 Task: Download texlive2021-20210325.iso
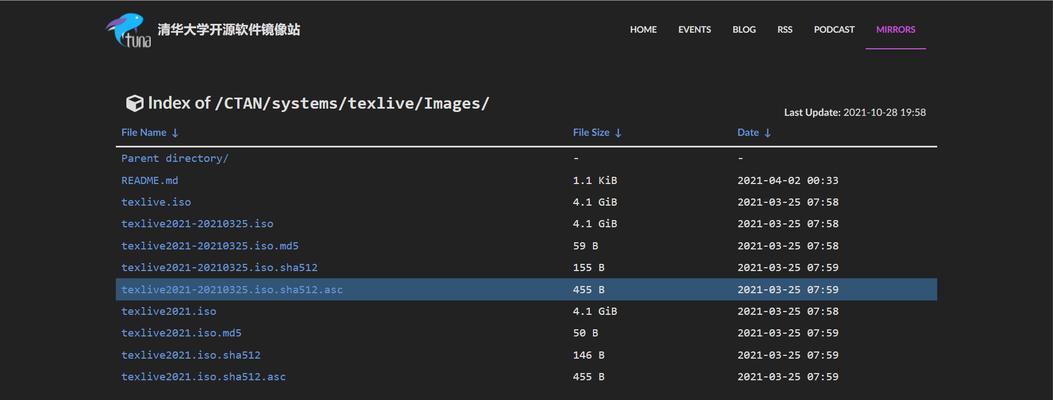pyautogui.click(x=197, y=223)
